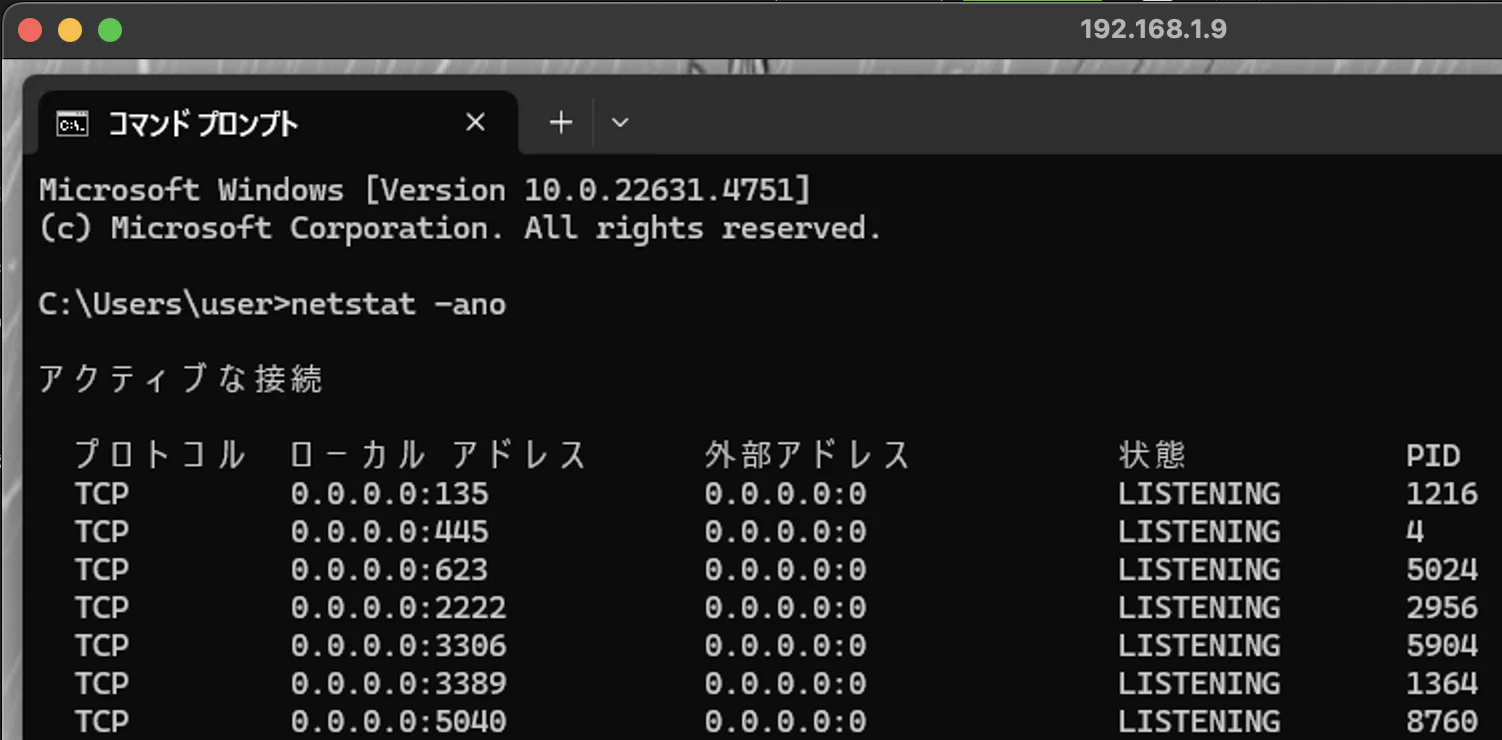Close the remote desktop window with the red button
The width and height of the screenshot is (1502, 740).
pos(30,30)
